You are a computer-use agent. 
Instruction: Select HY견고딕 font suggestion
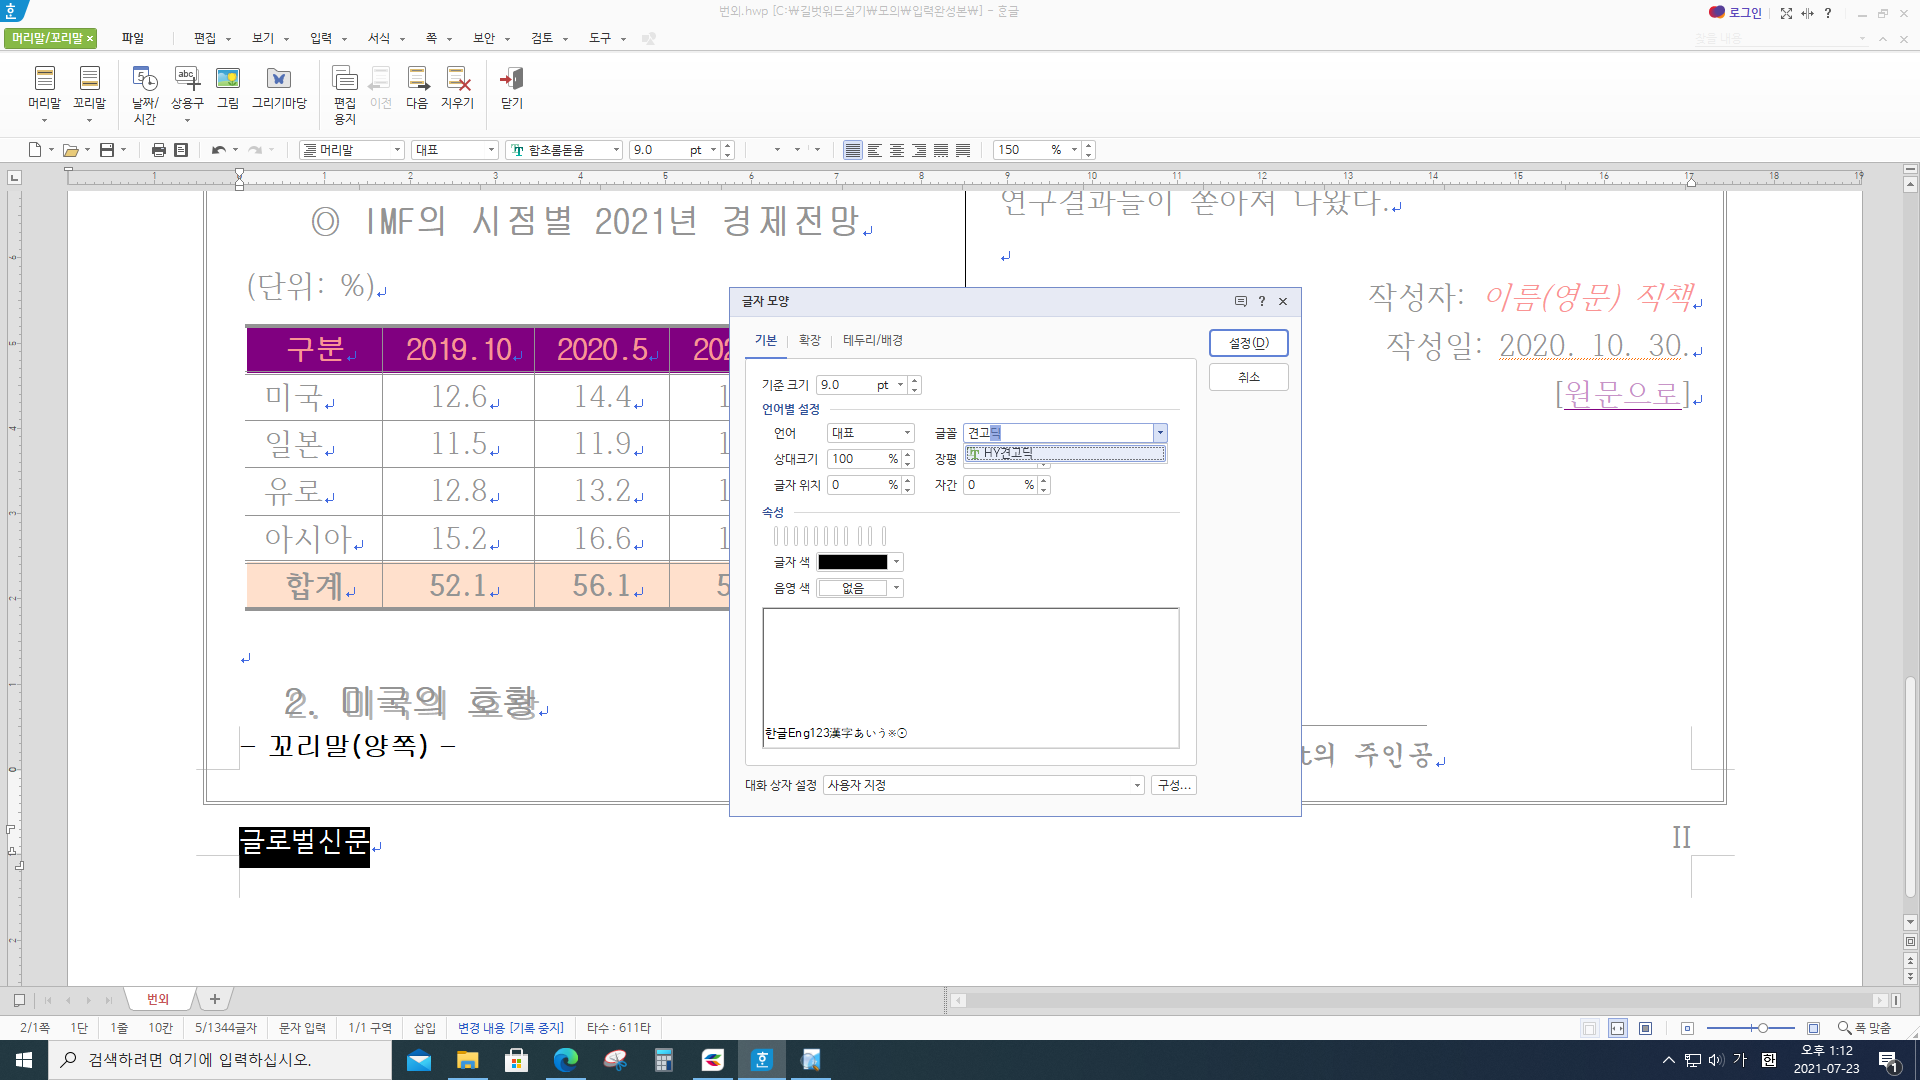(x=1065, y=453)
